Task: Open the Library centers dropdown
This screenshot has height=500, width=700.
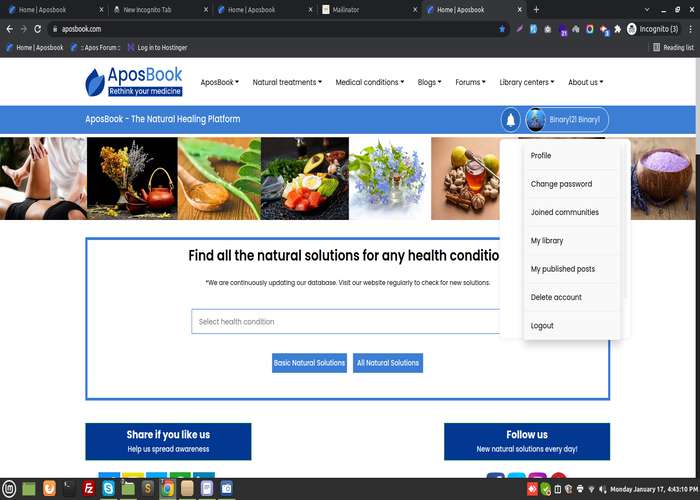Action: 528,82
